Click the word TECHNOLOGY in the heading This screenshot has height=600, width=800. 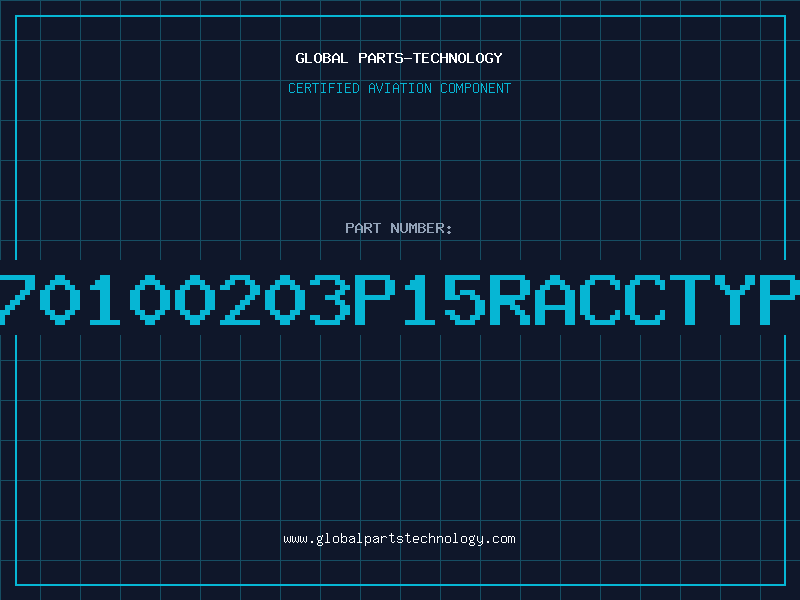click(458, 58)
